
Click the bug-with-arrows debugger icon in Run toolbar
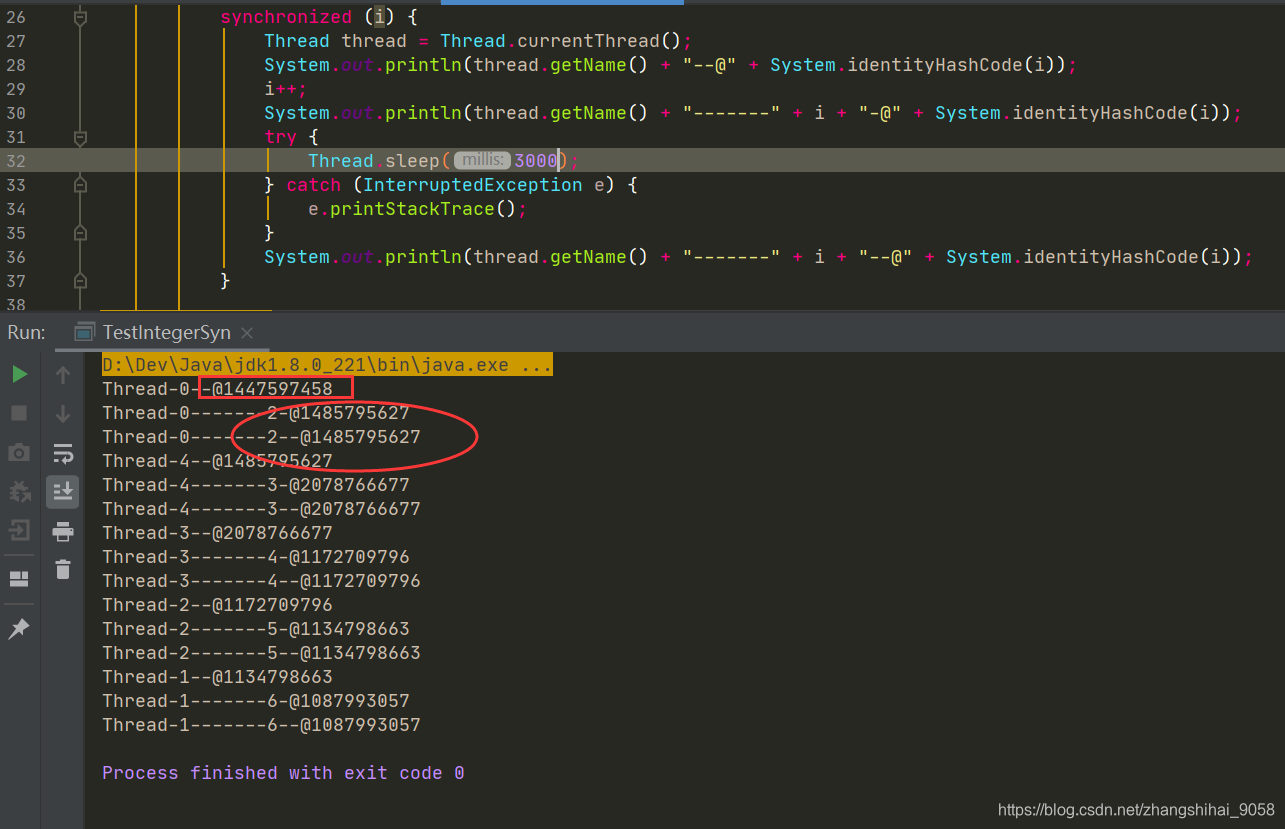[x=19, y=491]
